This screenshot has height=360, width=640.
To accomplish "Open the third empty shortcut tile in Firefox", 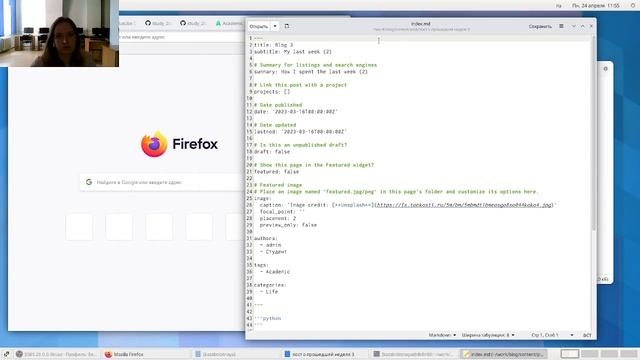I will tap(159, 227).
